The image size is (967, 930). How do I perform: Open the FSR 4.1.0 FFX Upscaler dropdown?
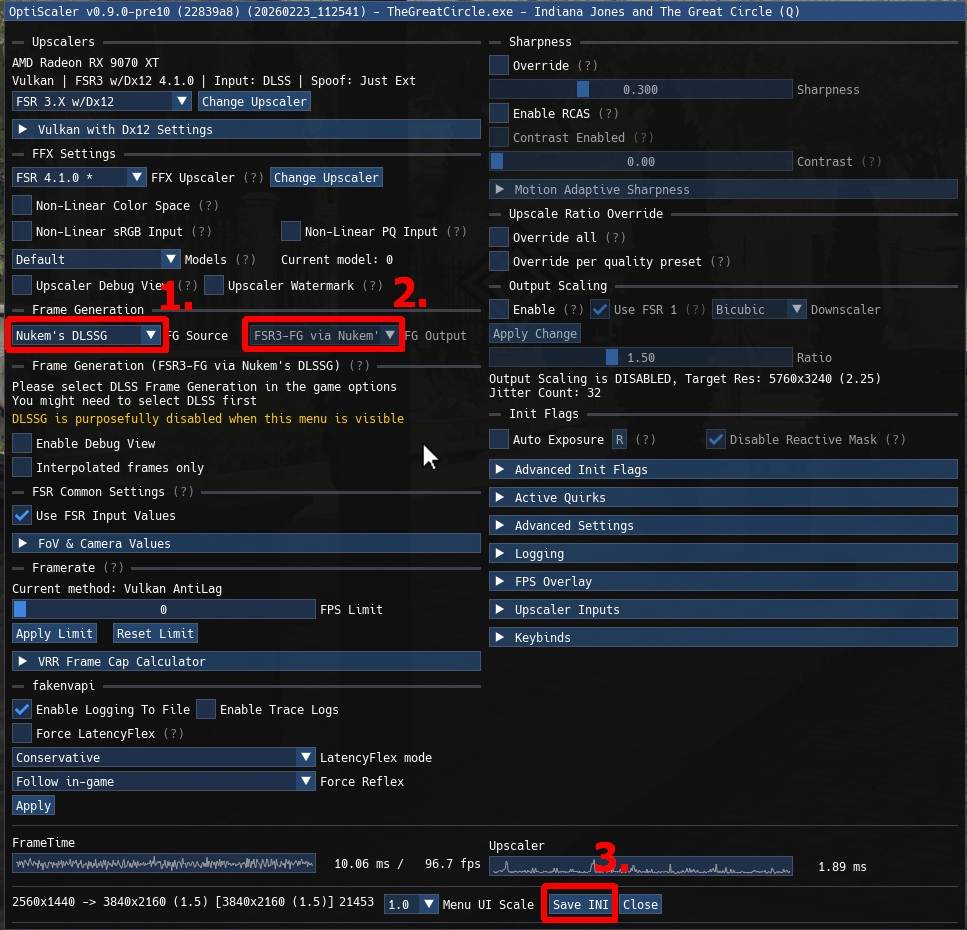79,178
